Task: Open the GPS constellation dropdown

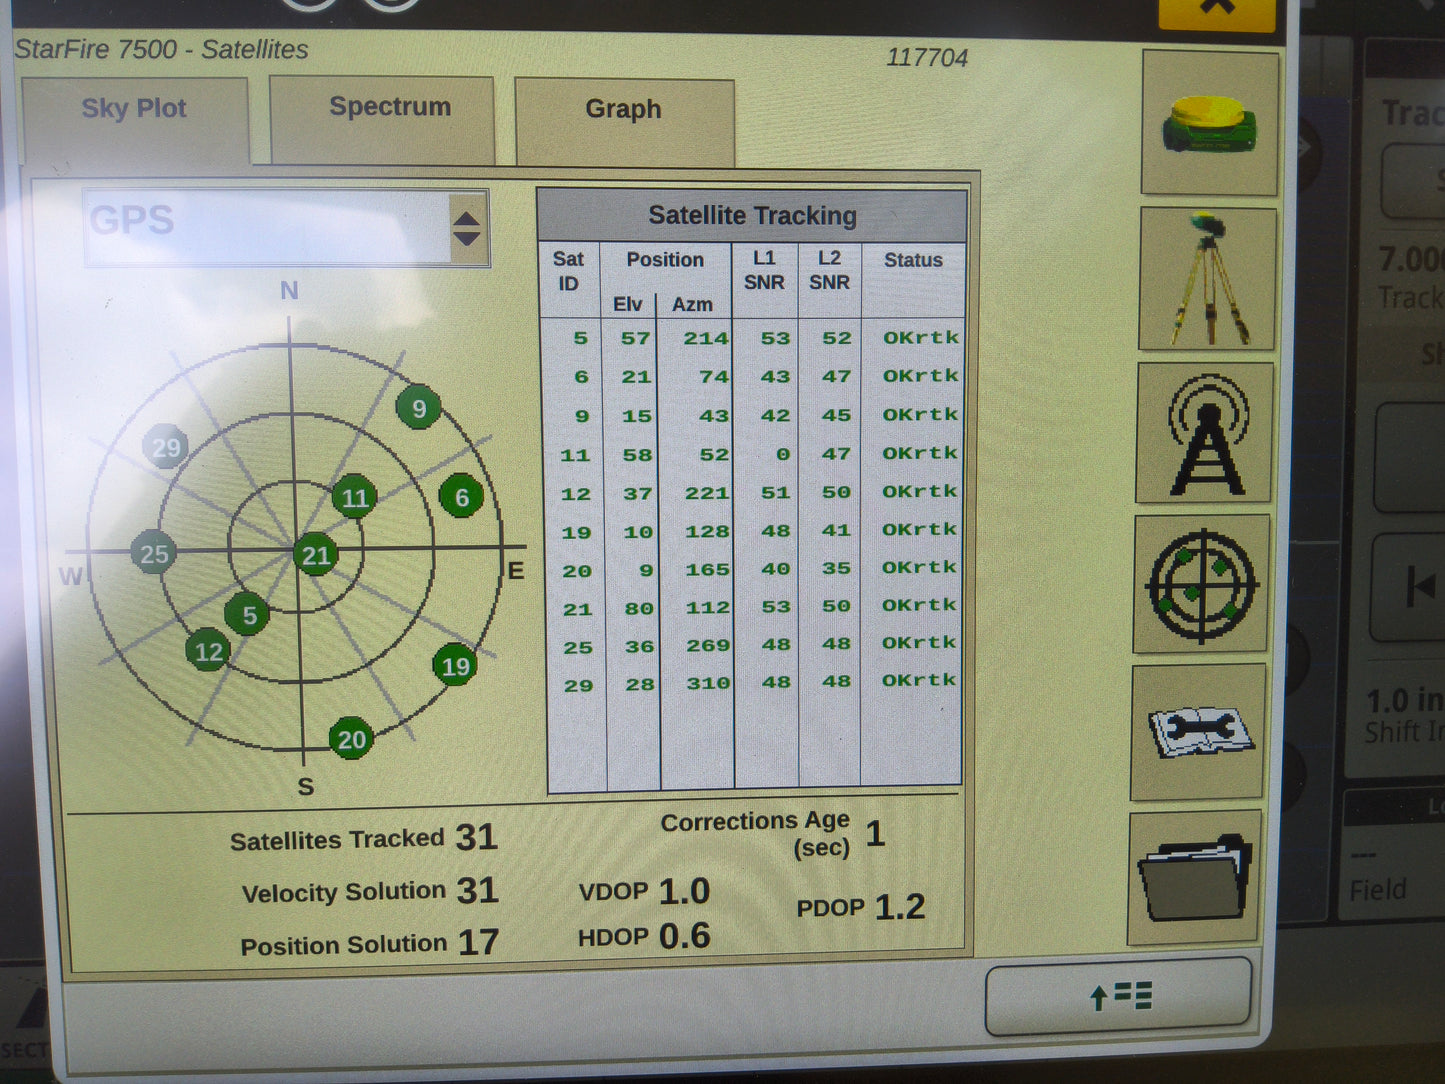Action: point(286,228)
